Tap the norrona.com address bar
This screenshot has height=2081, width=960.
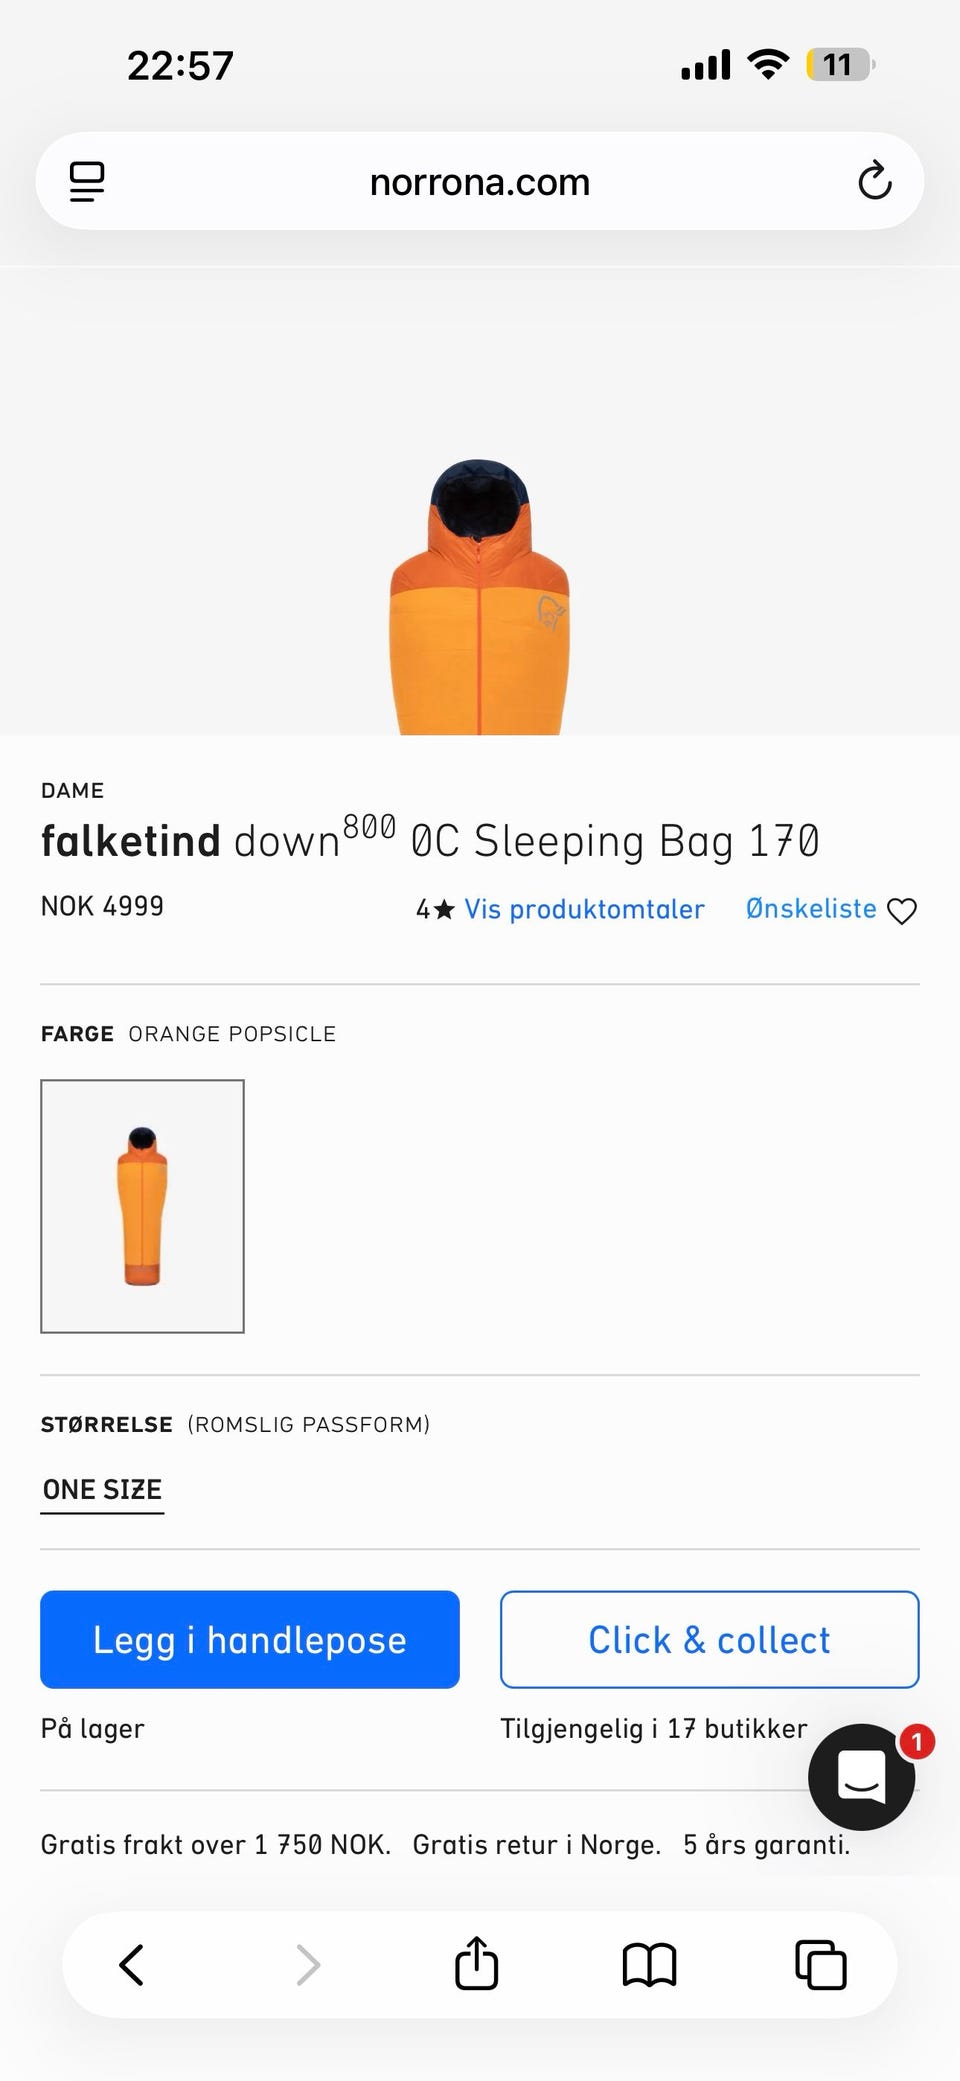pyautogui.click(x=480, y=182)
